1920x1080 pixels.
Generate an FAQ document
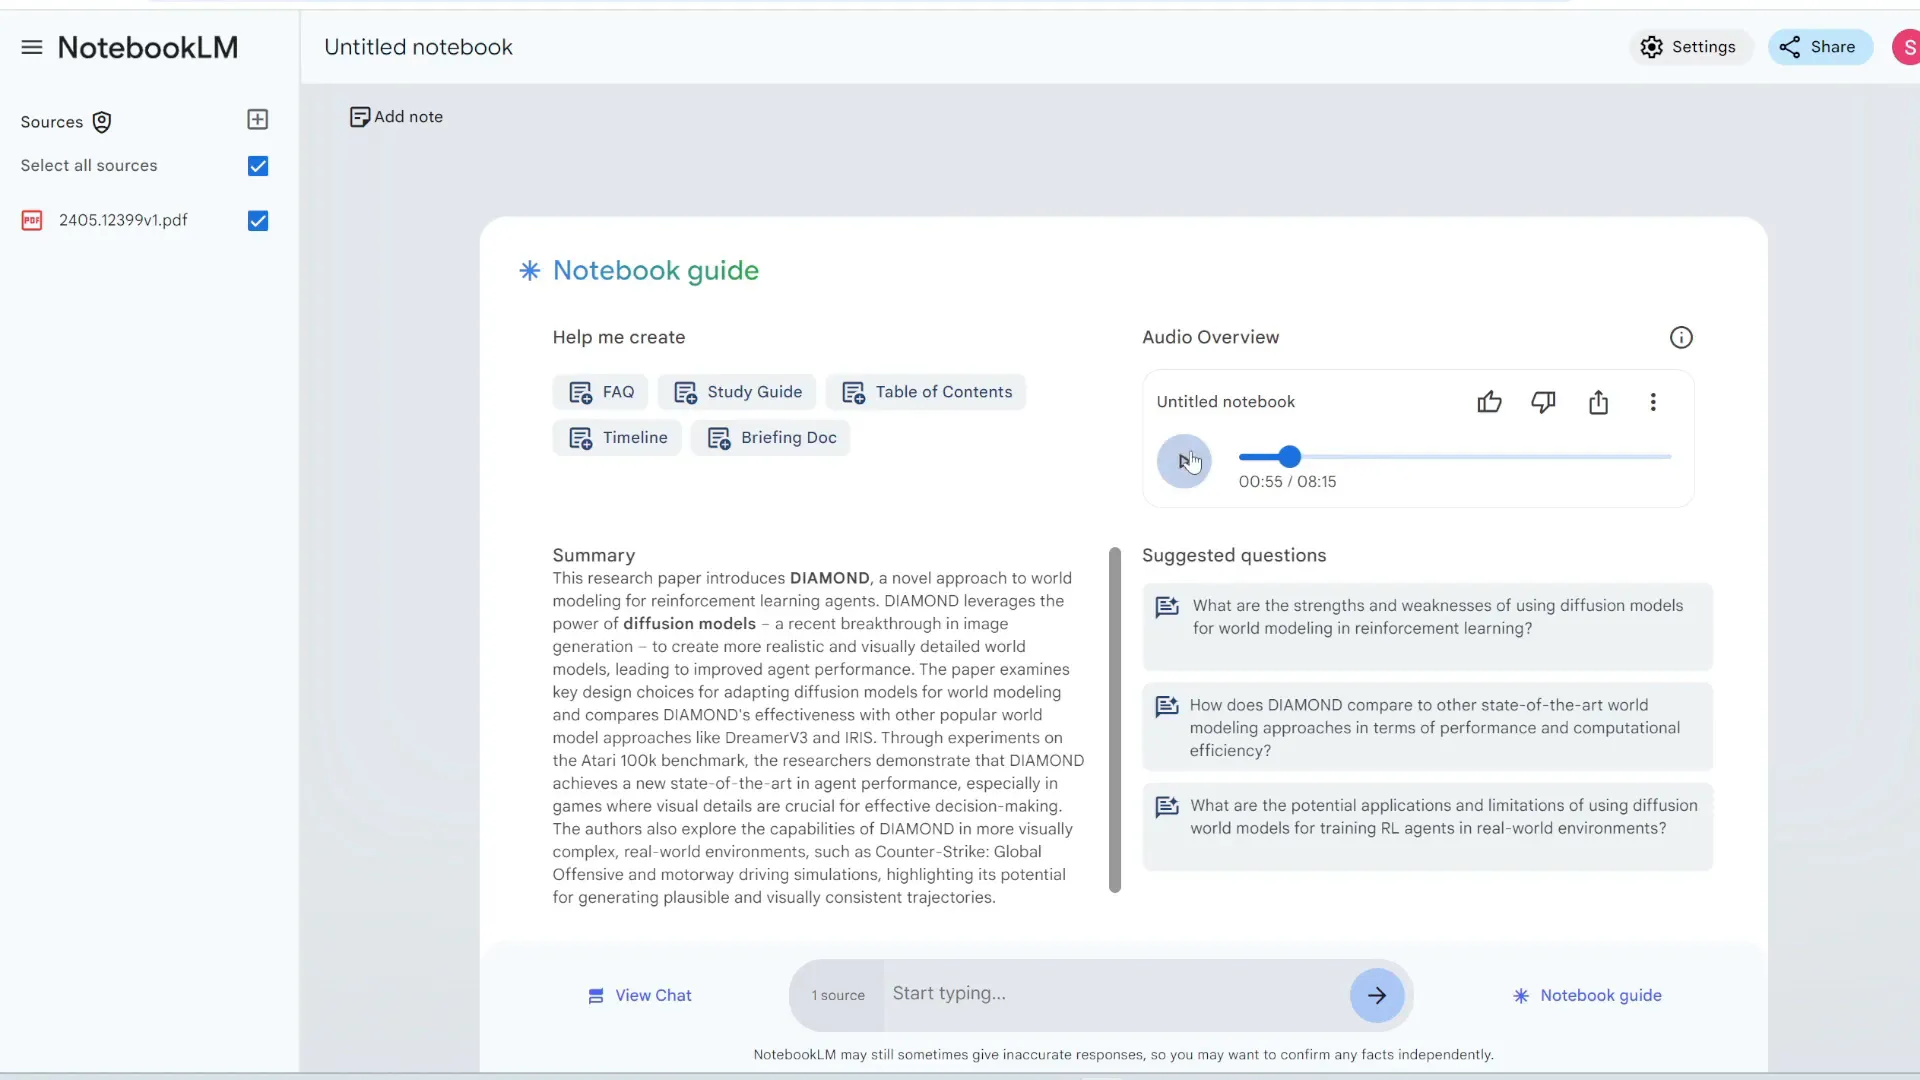(600, 392)
